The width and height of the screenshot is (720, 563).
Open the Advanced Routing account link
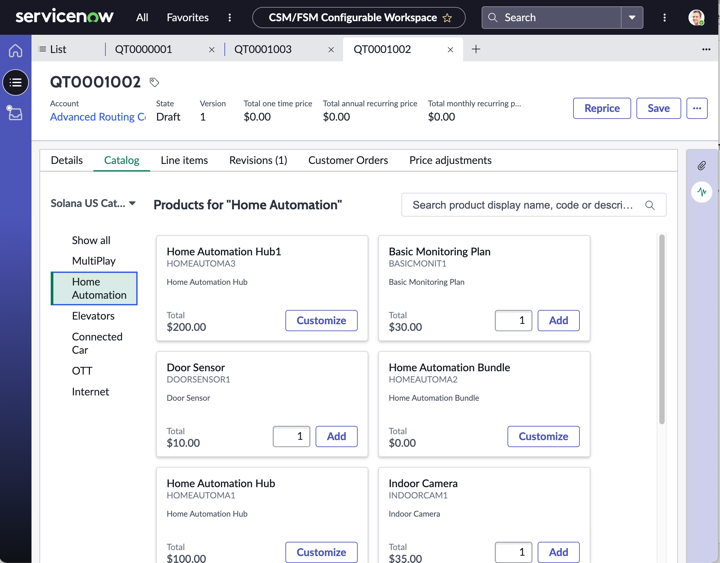tap(98, 117)
